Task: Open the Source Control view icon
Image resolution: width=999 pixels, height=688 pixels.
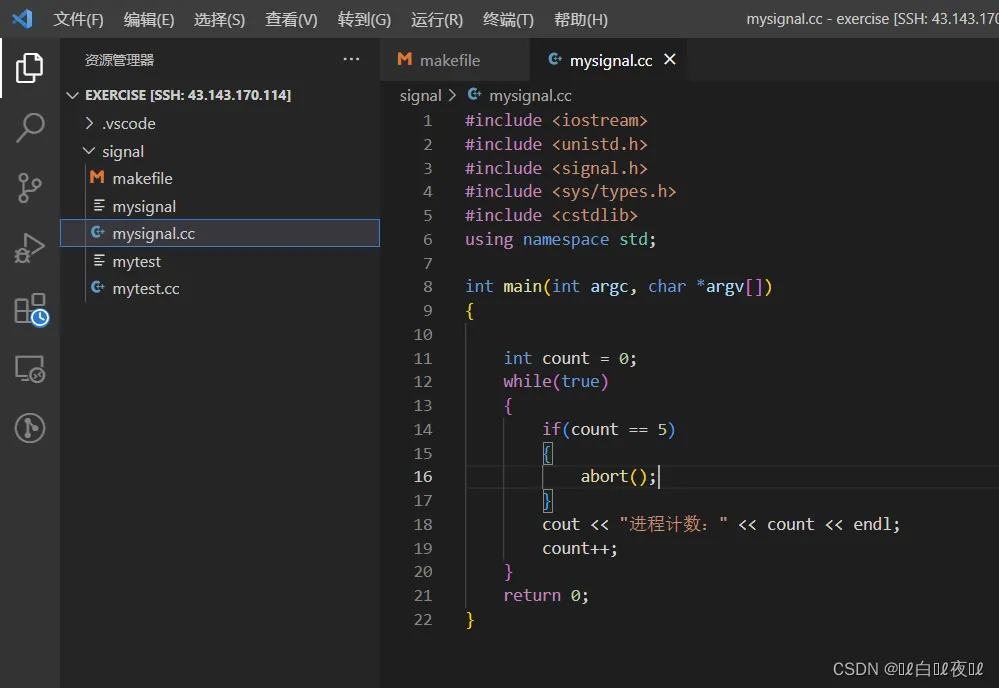Action: coord(29,188)
